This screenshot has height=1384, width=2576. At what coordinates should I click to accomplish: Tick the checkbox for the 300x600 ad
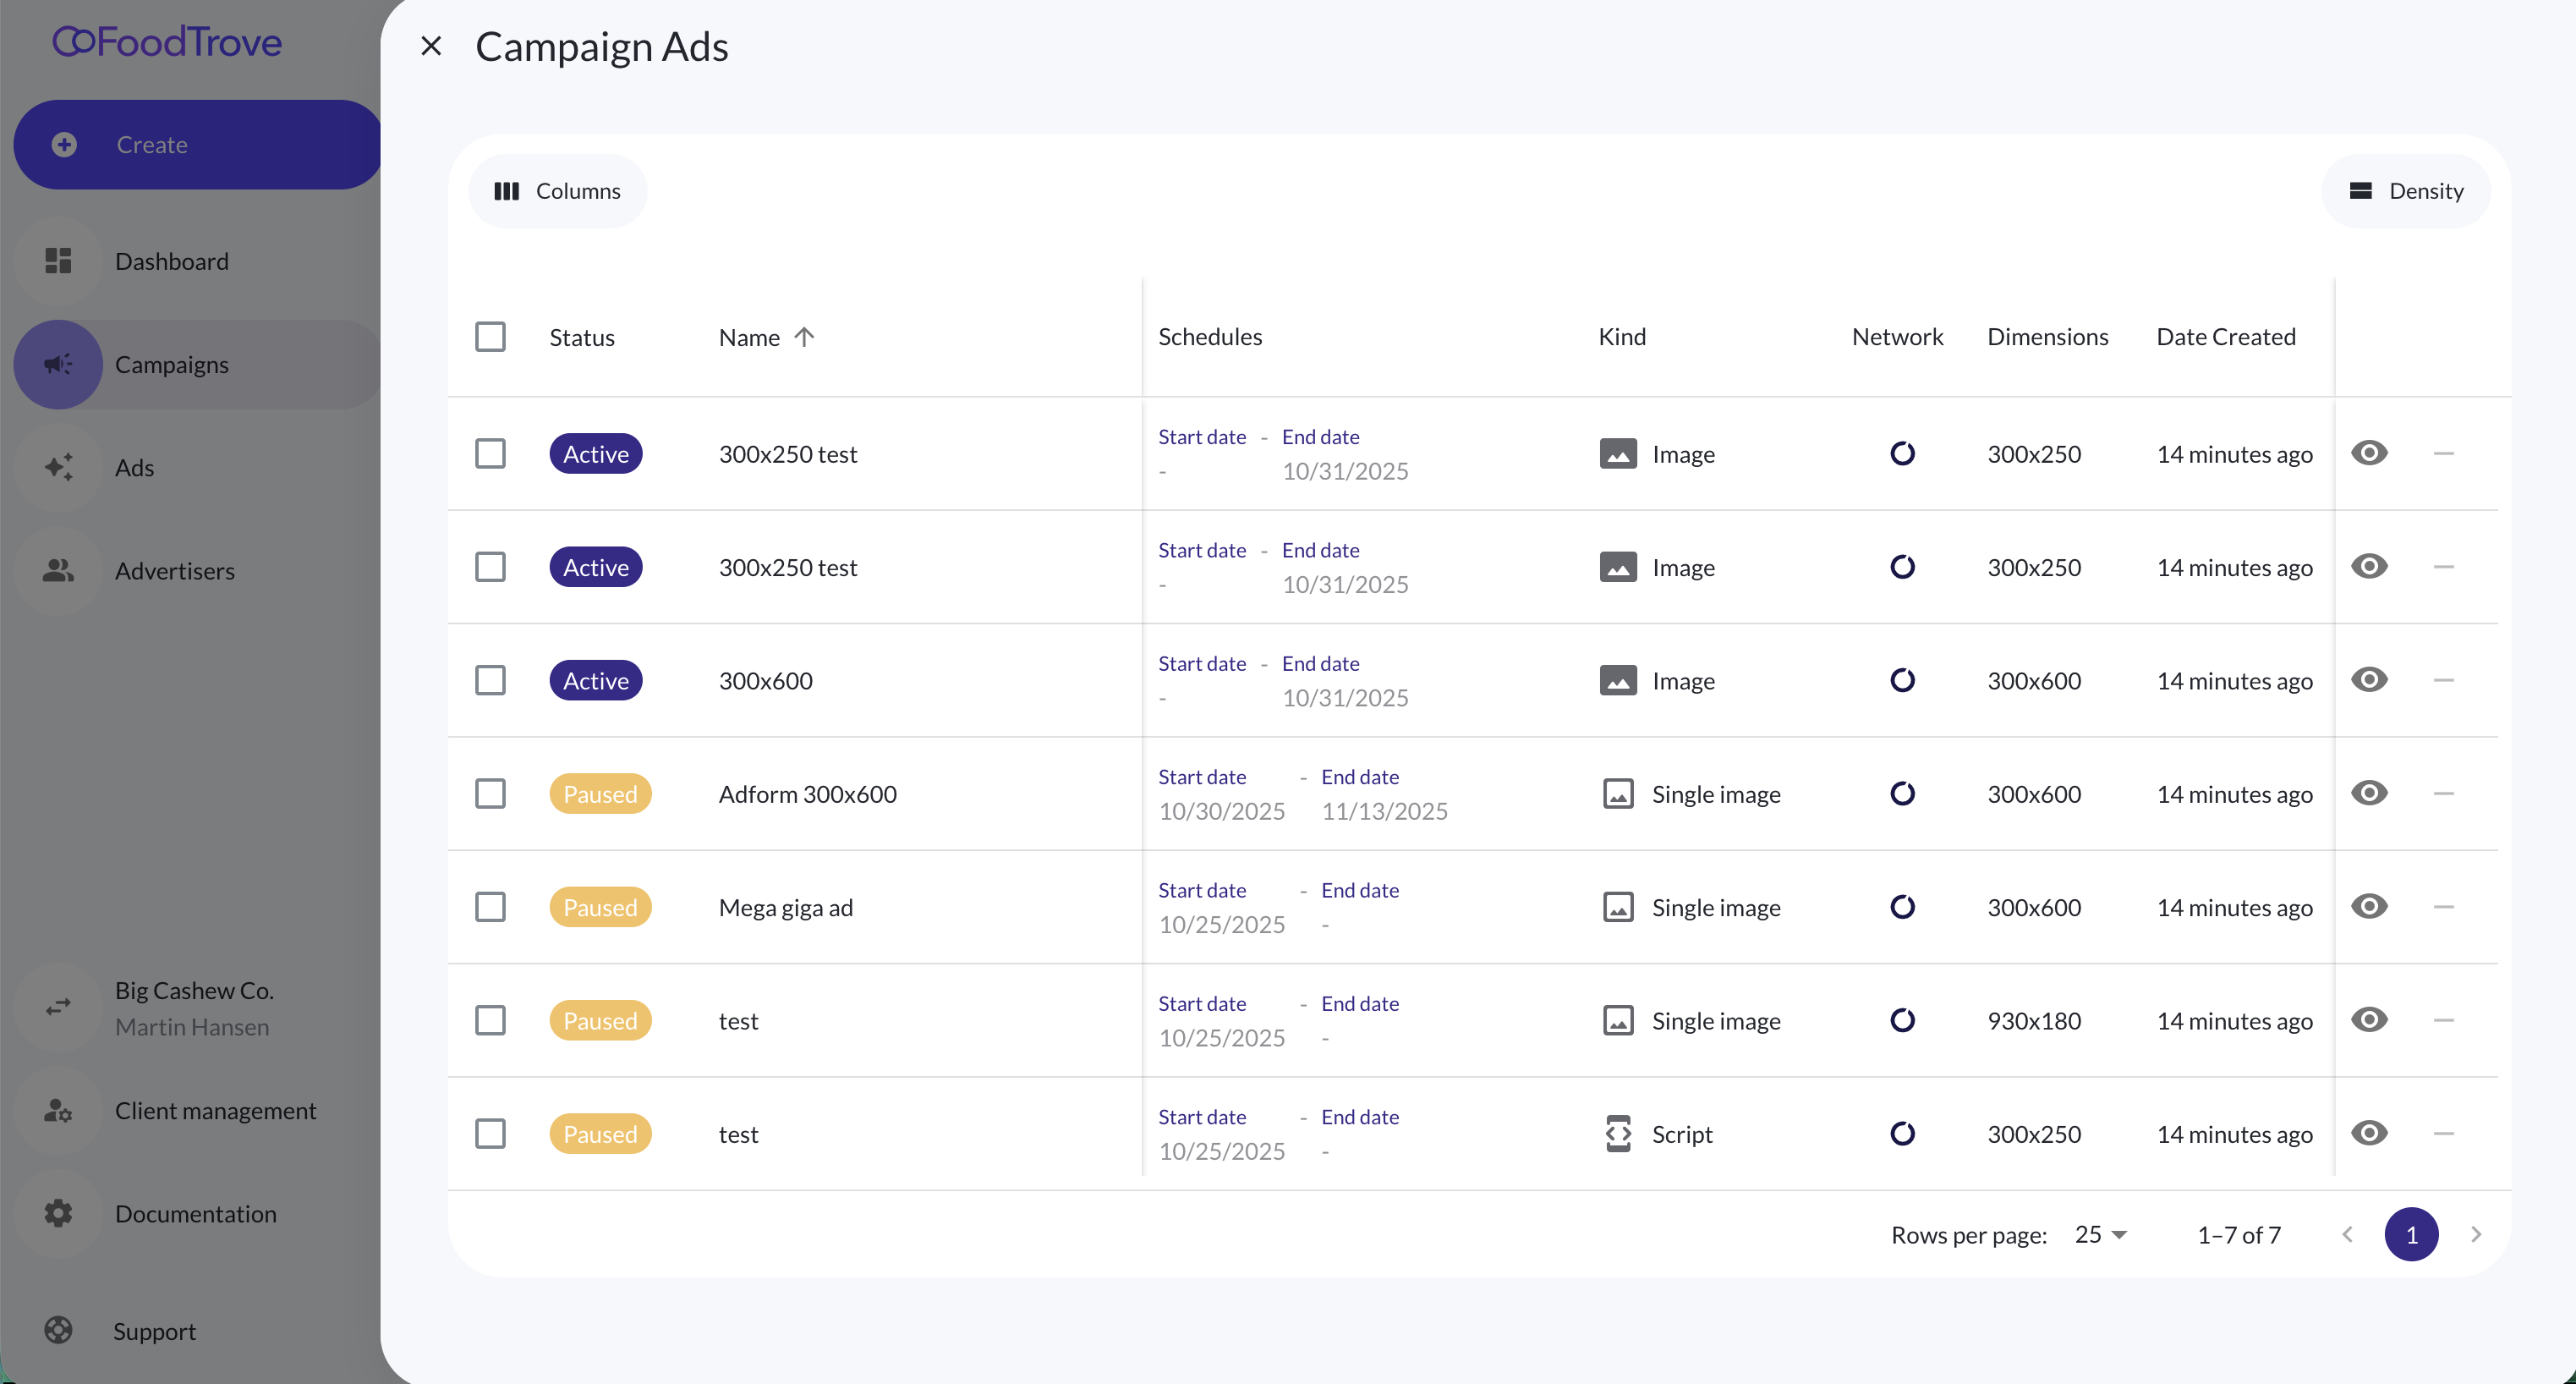(490, 680)
